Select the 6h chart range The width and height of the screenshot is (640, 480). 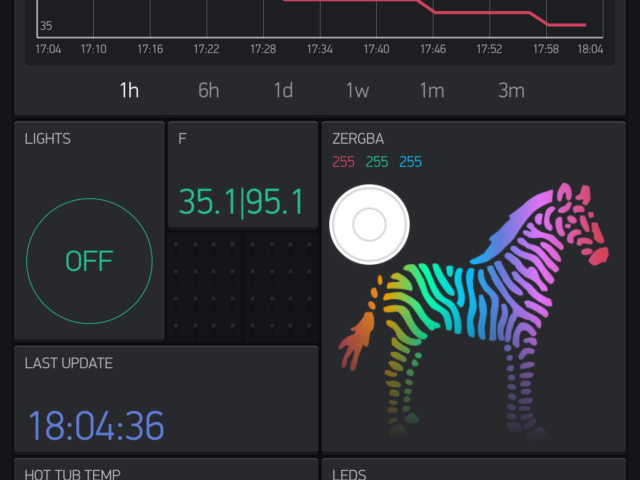pos(209,90)
